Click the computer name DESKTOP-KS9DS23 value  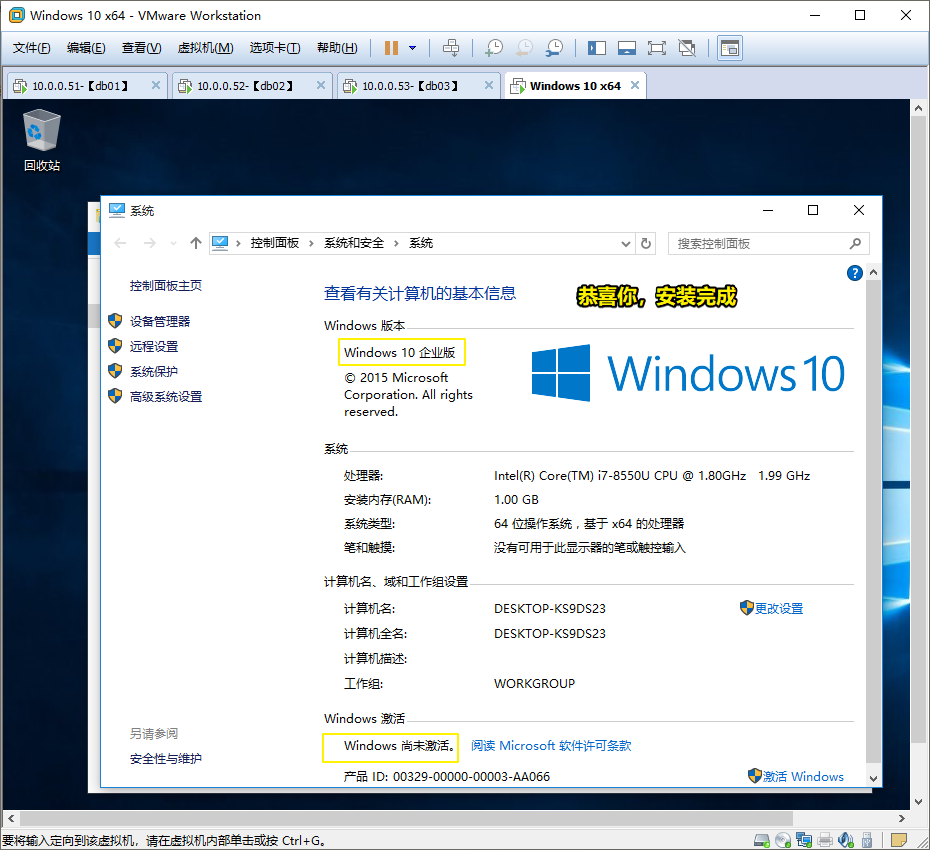click(x=550, y=609)
